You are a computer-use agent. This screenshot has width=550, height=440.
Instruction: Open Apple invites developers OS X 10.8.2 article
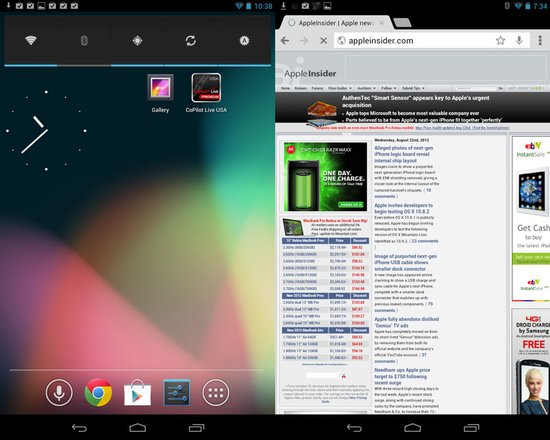click(x=403, y=208)
